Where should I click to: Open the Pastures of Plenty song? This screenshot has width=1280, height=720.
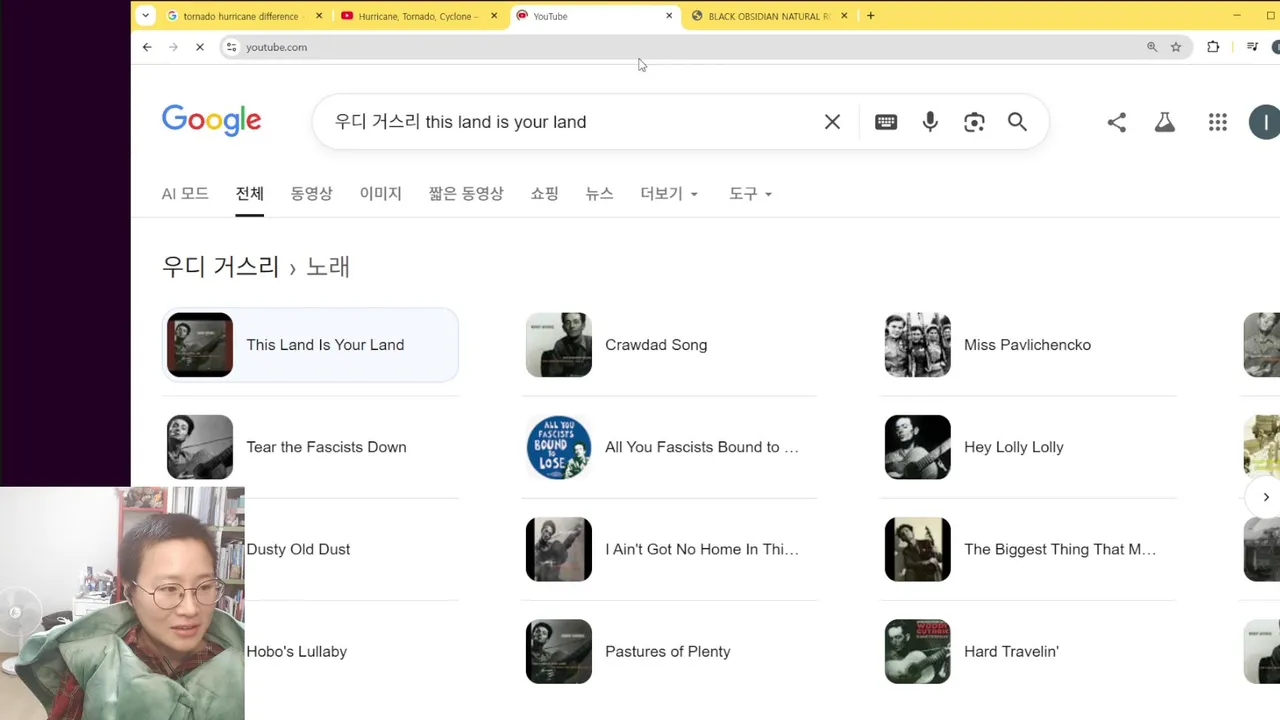[x=669, y=651]
